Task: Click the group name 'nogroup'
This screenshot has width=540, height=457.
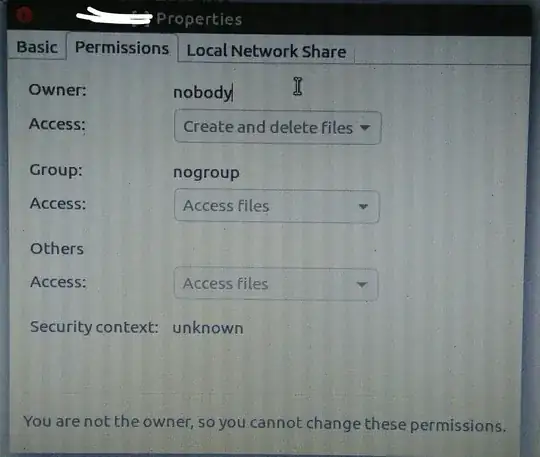Action: pos(206,173)
